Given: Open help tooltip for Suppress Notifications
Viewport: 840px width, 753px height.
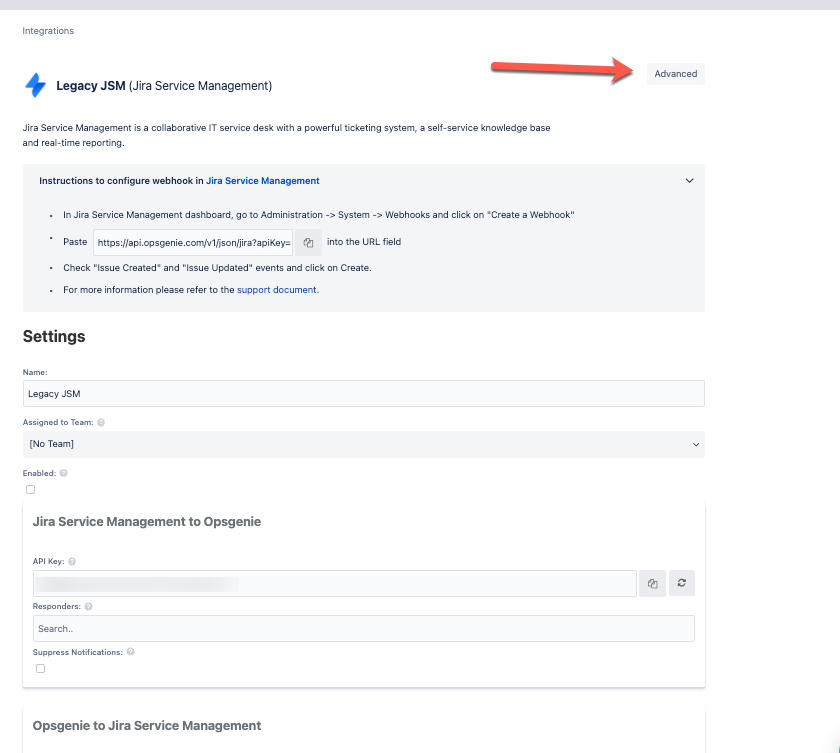Looking at the screenshot, I should click(130, 652).
